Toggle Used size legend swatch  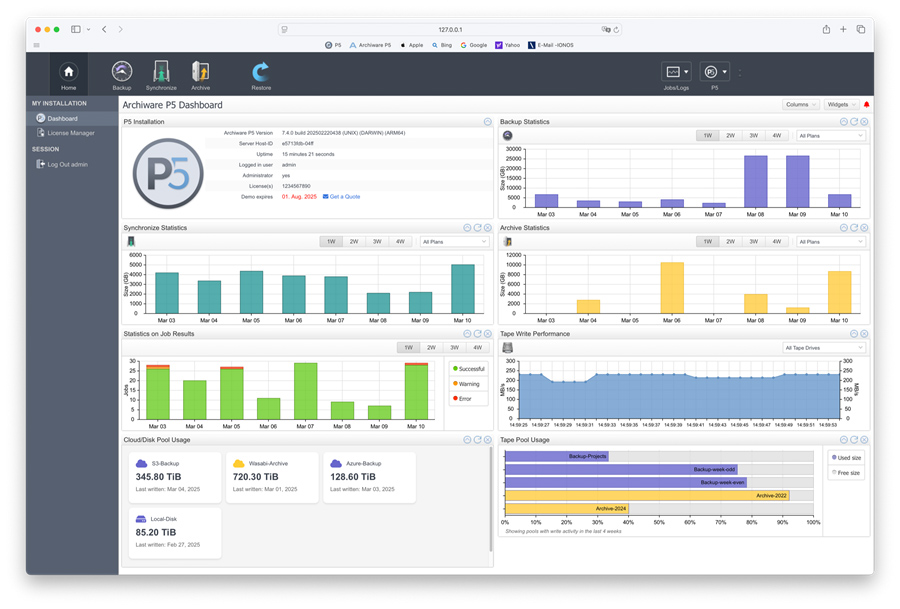click(x=835, y=458)
